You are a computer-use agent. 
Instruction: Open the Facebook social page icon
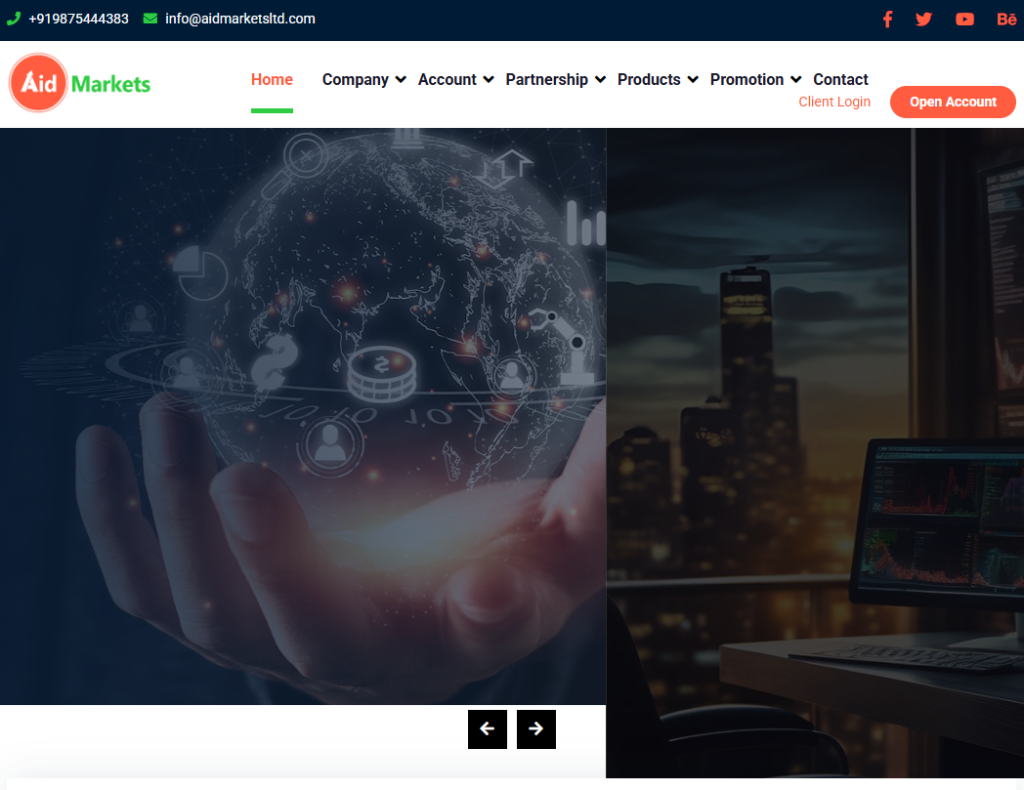click(887, 19)
